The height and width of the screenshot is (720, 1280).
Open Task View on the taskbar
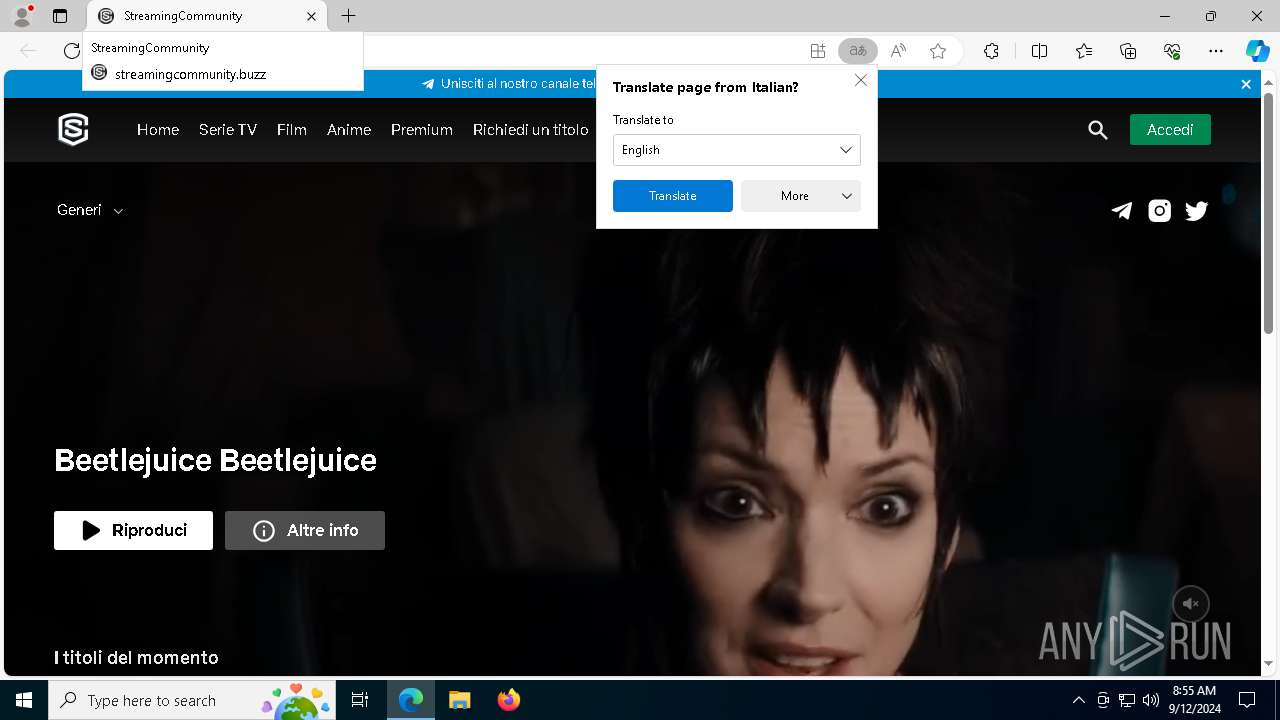click(x=360, y=700)
